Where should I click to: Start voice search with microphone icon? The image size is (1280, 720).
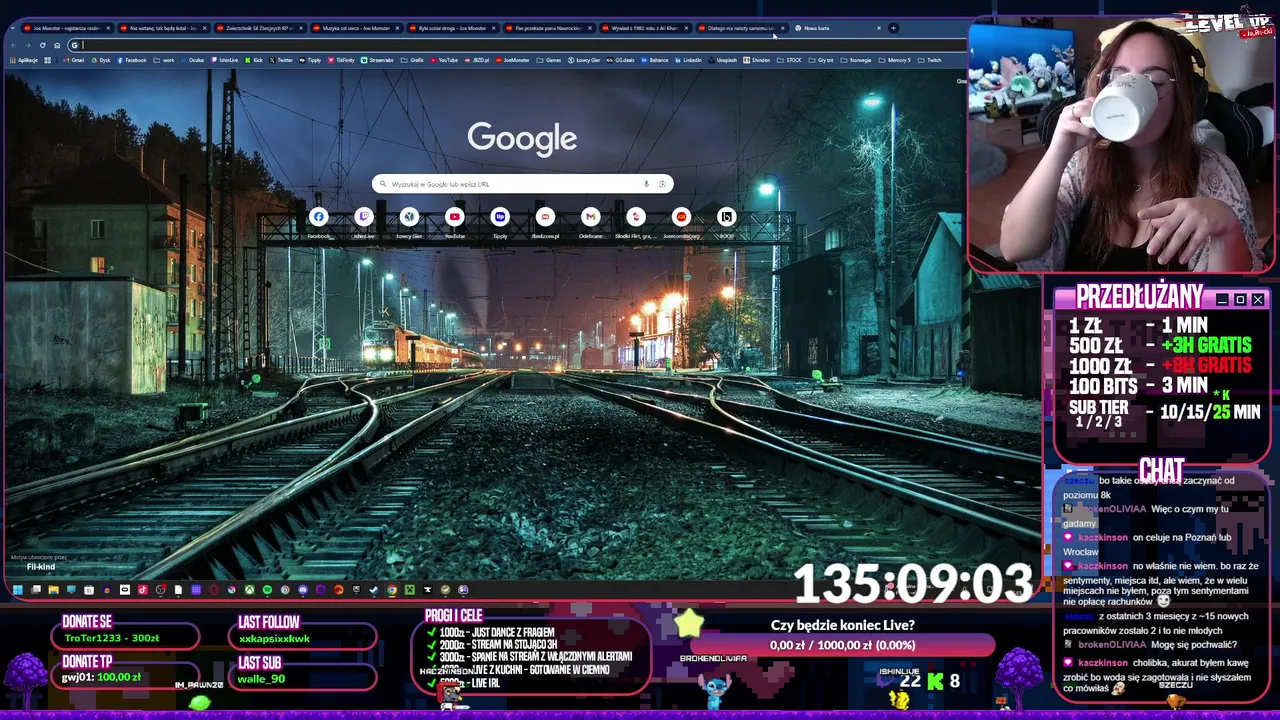point(646,184)
